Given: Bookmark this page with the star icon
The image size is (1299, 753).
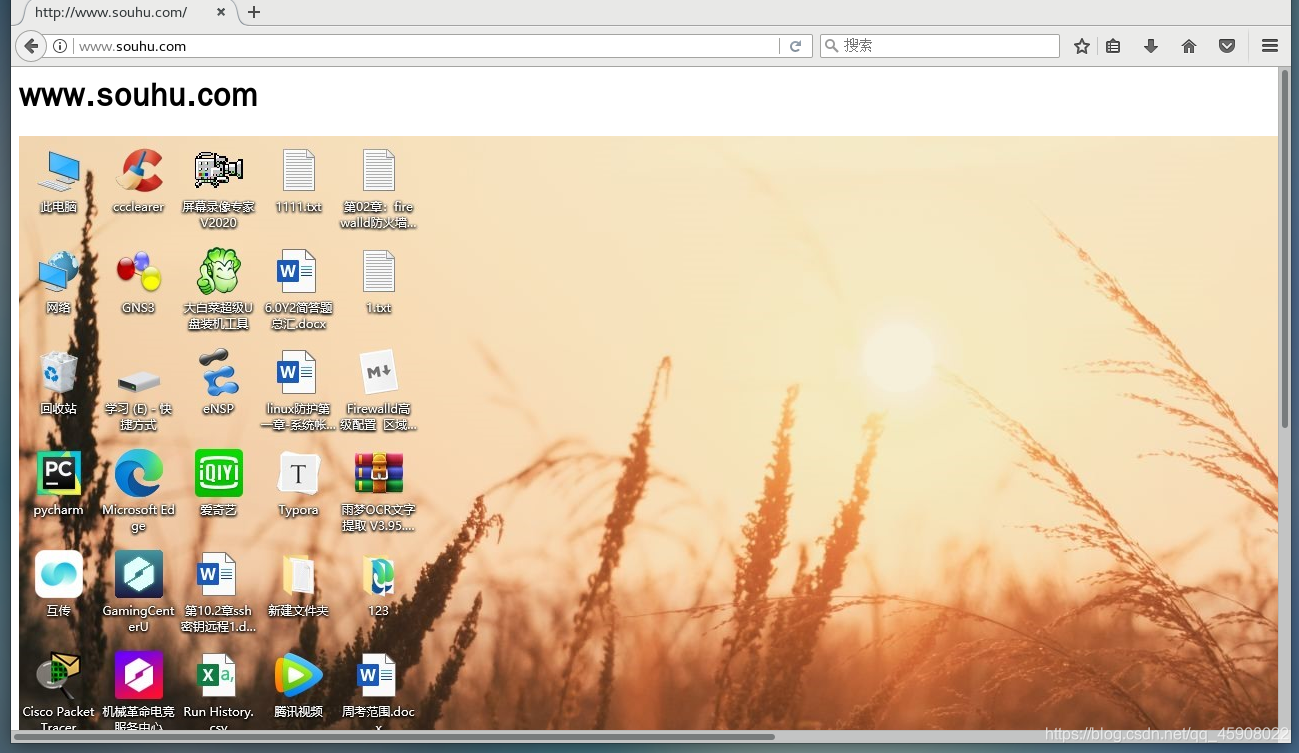Looking at the screenshot, I should [1082, 46].
